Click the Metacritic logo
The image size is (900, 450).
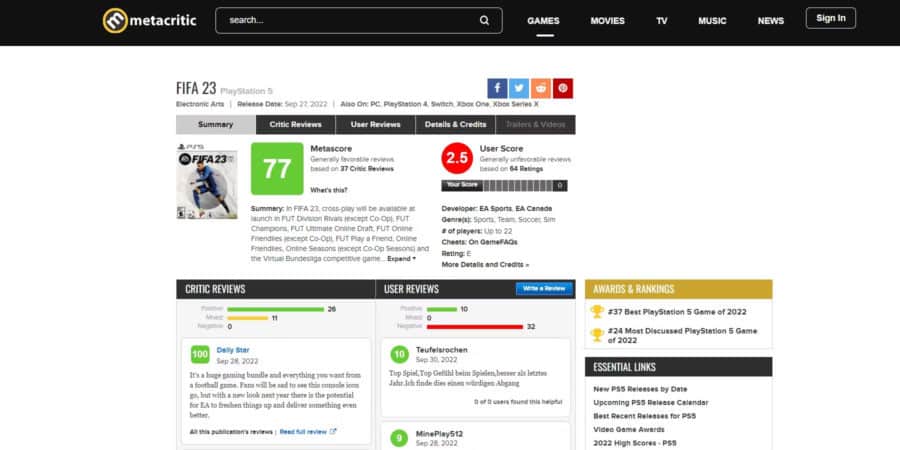click(149, 21)
